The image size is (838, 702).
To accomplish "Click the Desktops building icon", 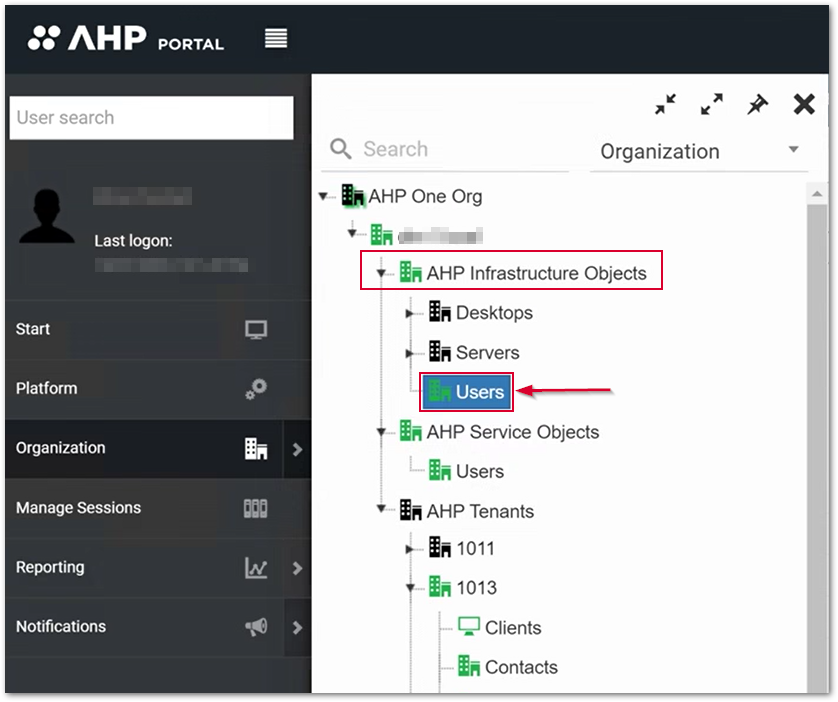I will pyautogui.click(x=440, y=311).
